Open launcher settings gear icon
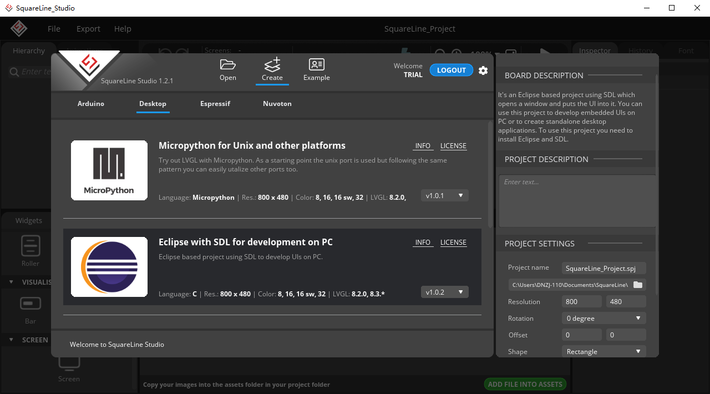 click(483, 71)
